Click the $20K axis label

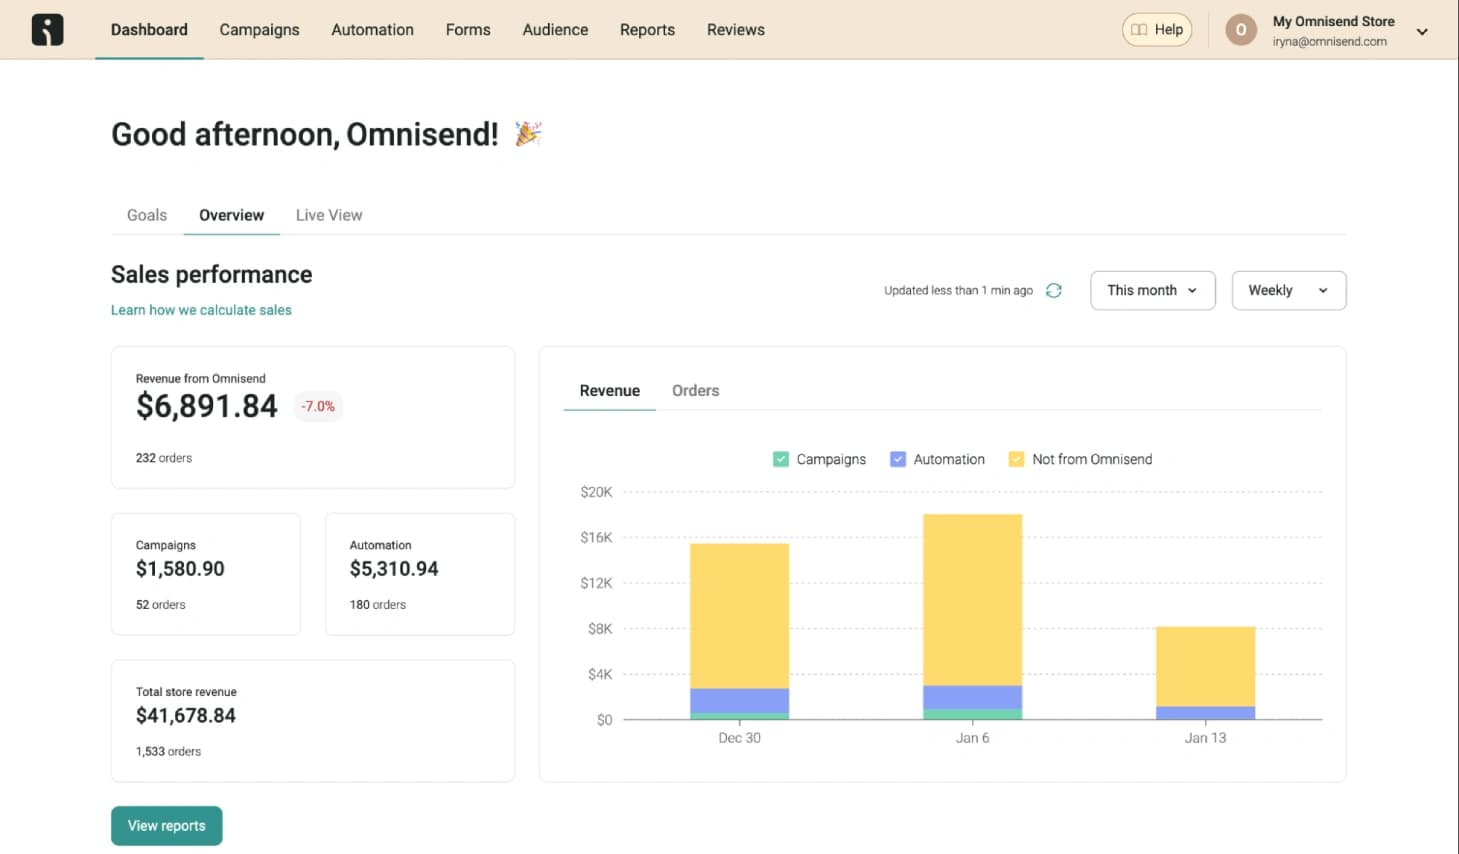coord(596,492)
